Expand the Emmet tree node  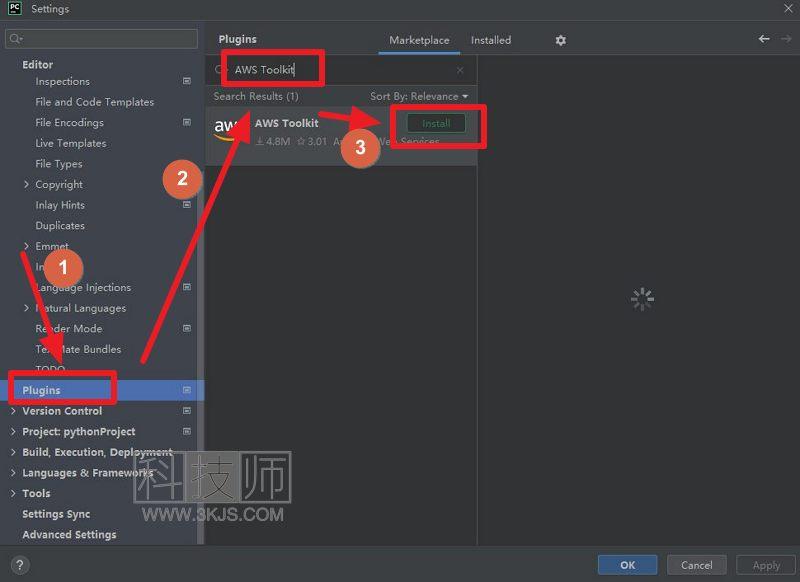[x=26, y=246]
